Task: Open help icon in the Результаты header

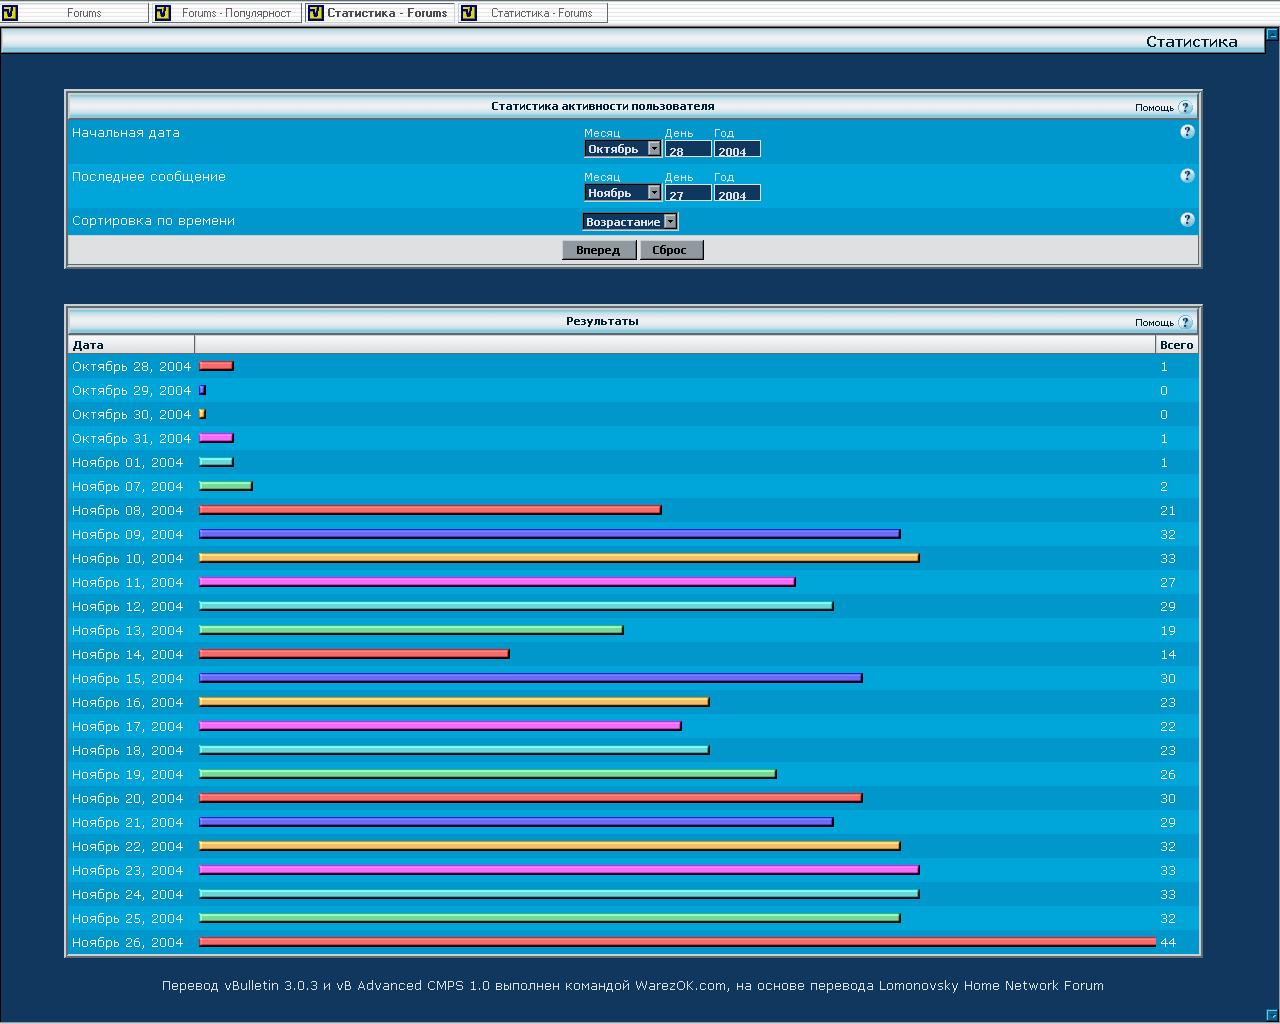Action: click(x=1185, y=322)
